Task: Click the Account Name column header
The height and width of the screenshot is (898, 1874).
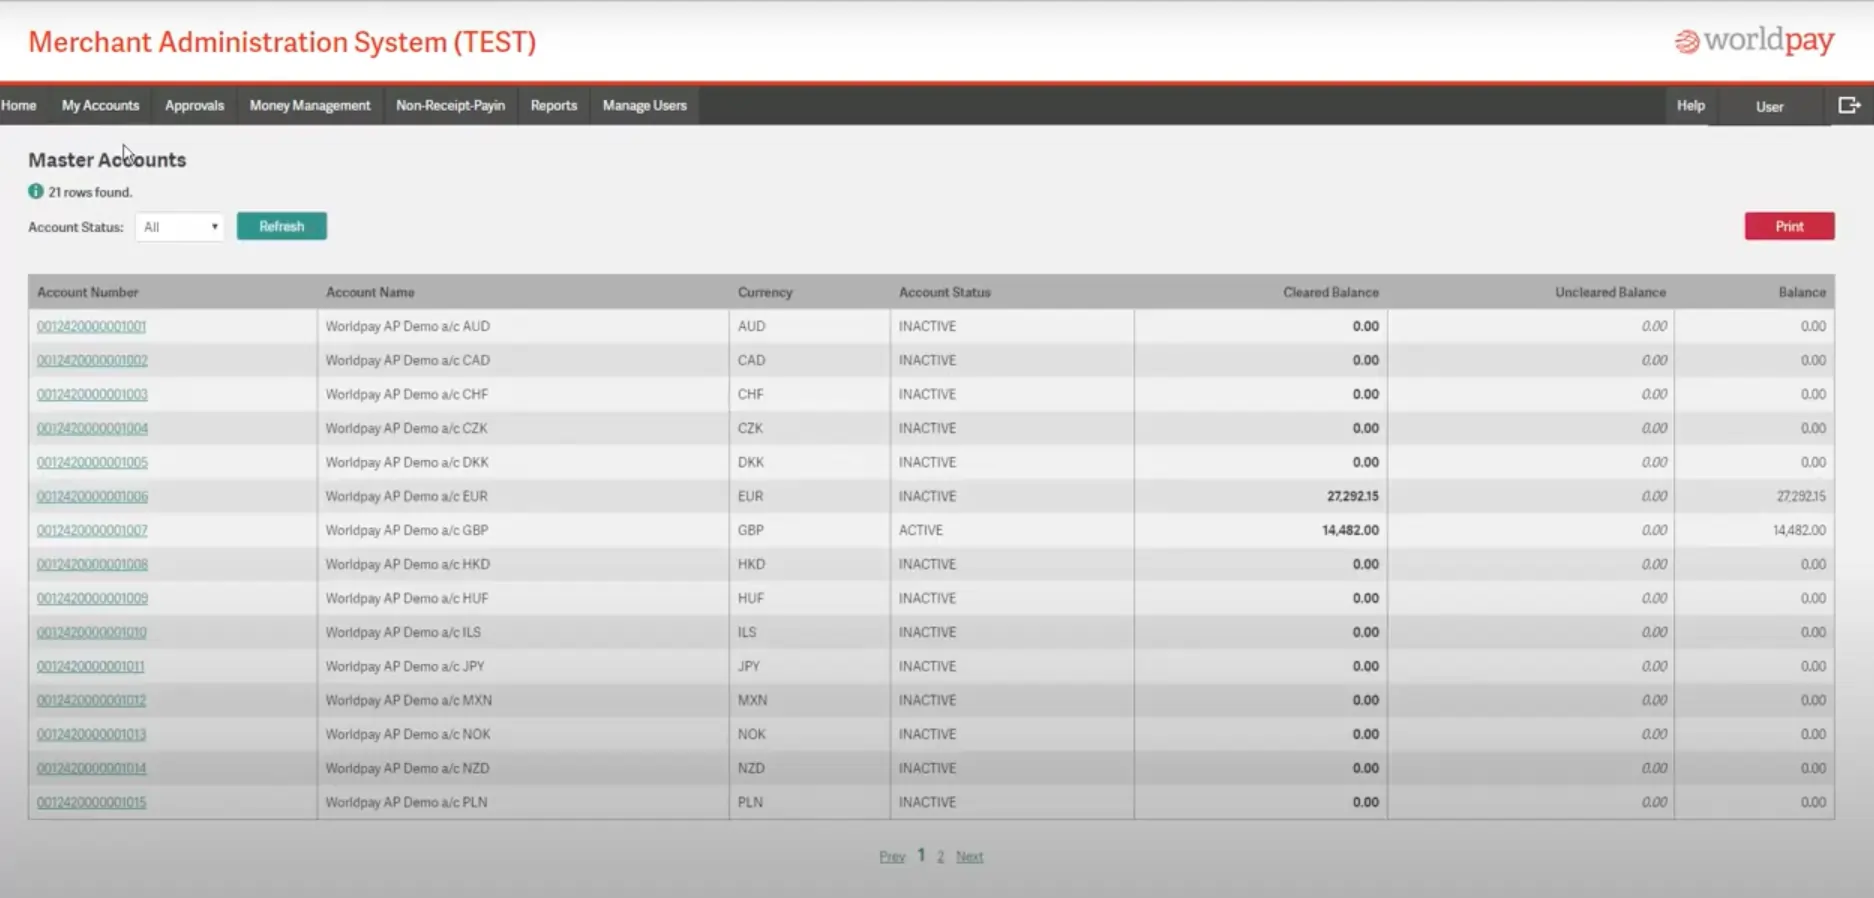Action: pos(370,292)
